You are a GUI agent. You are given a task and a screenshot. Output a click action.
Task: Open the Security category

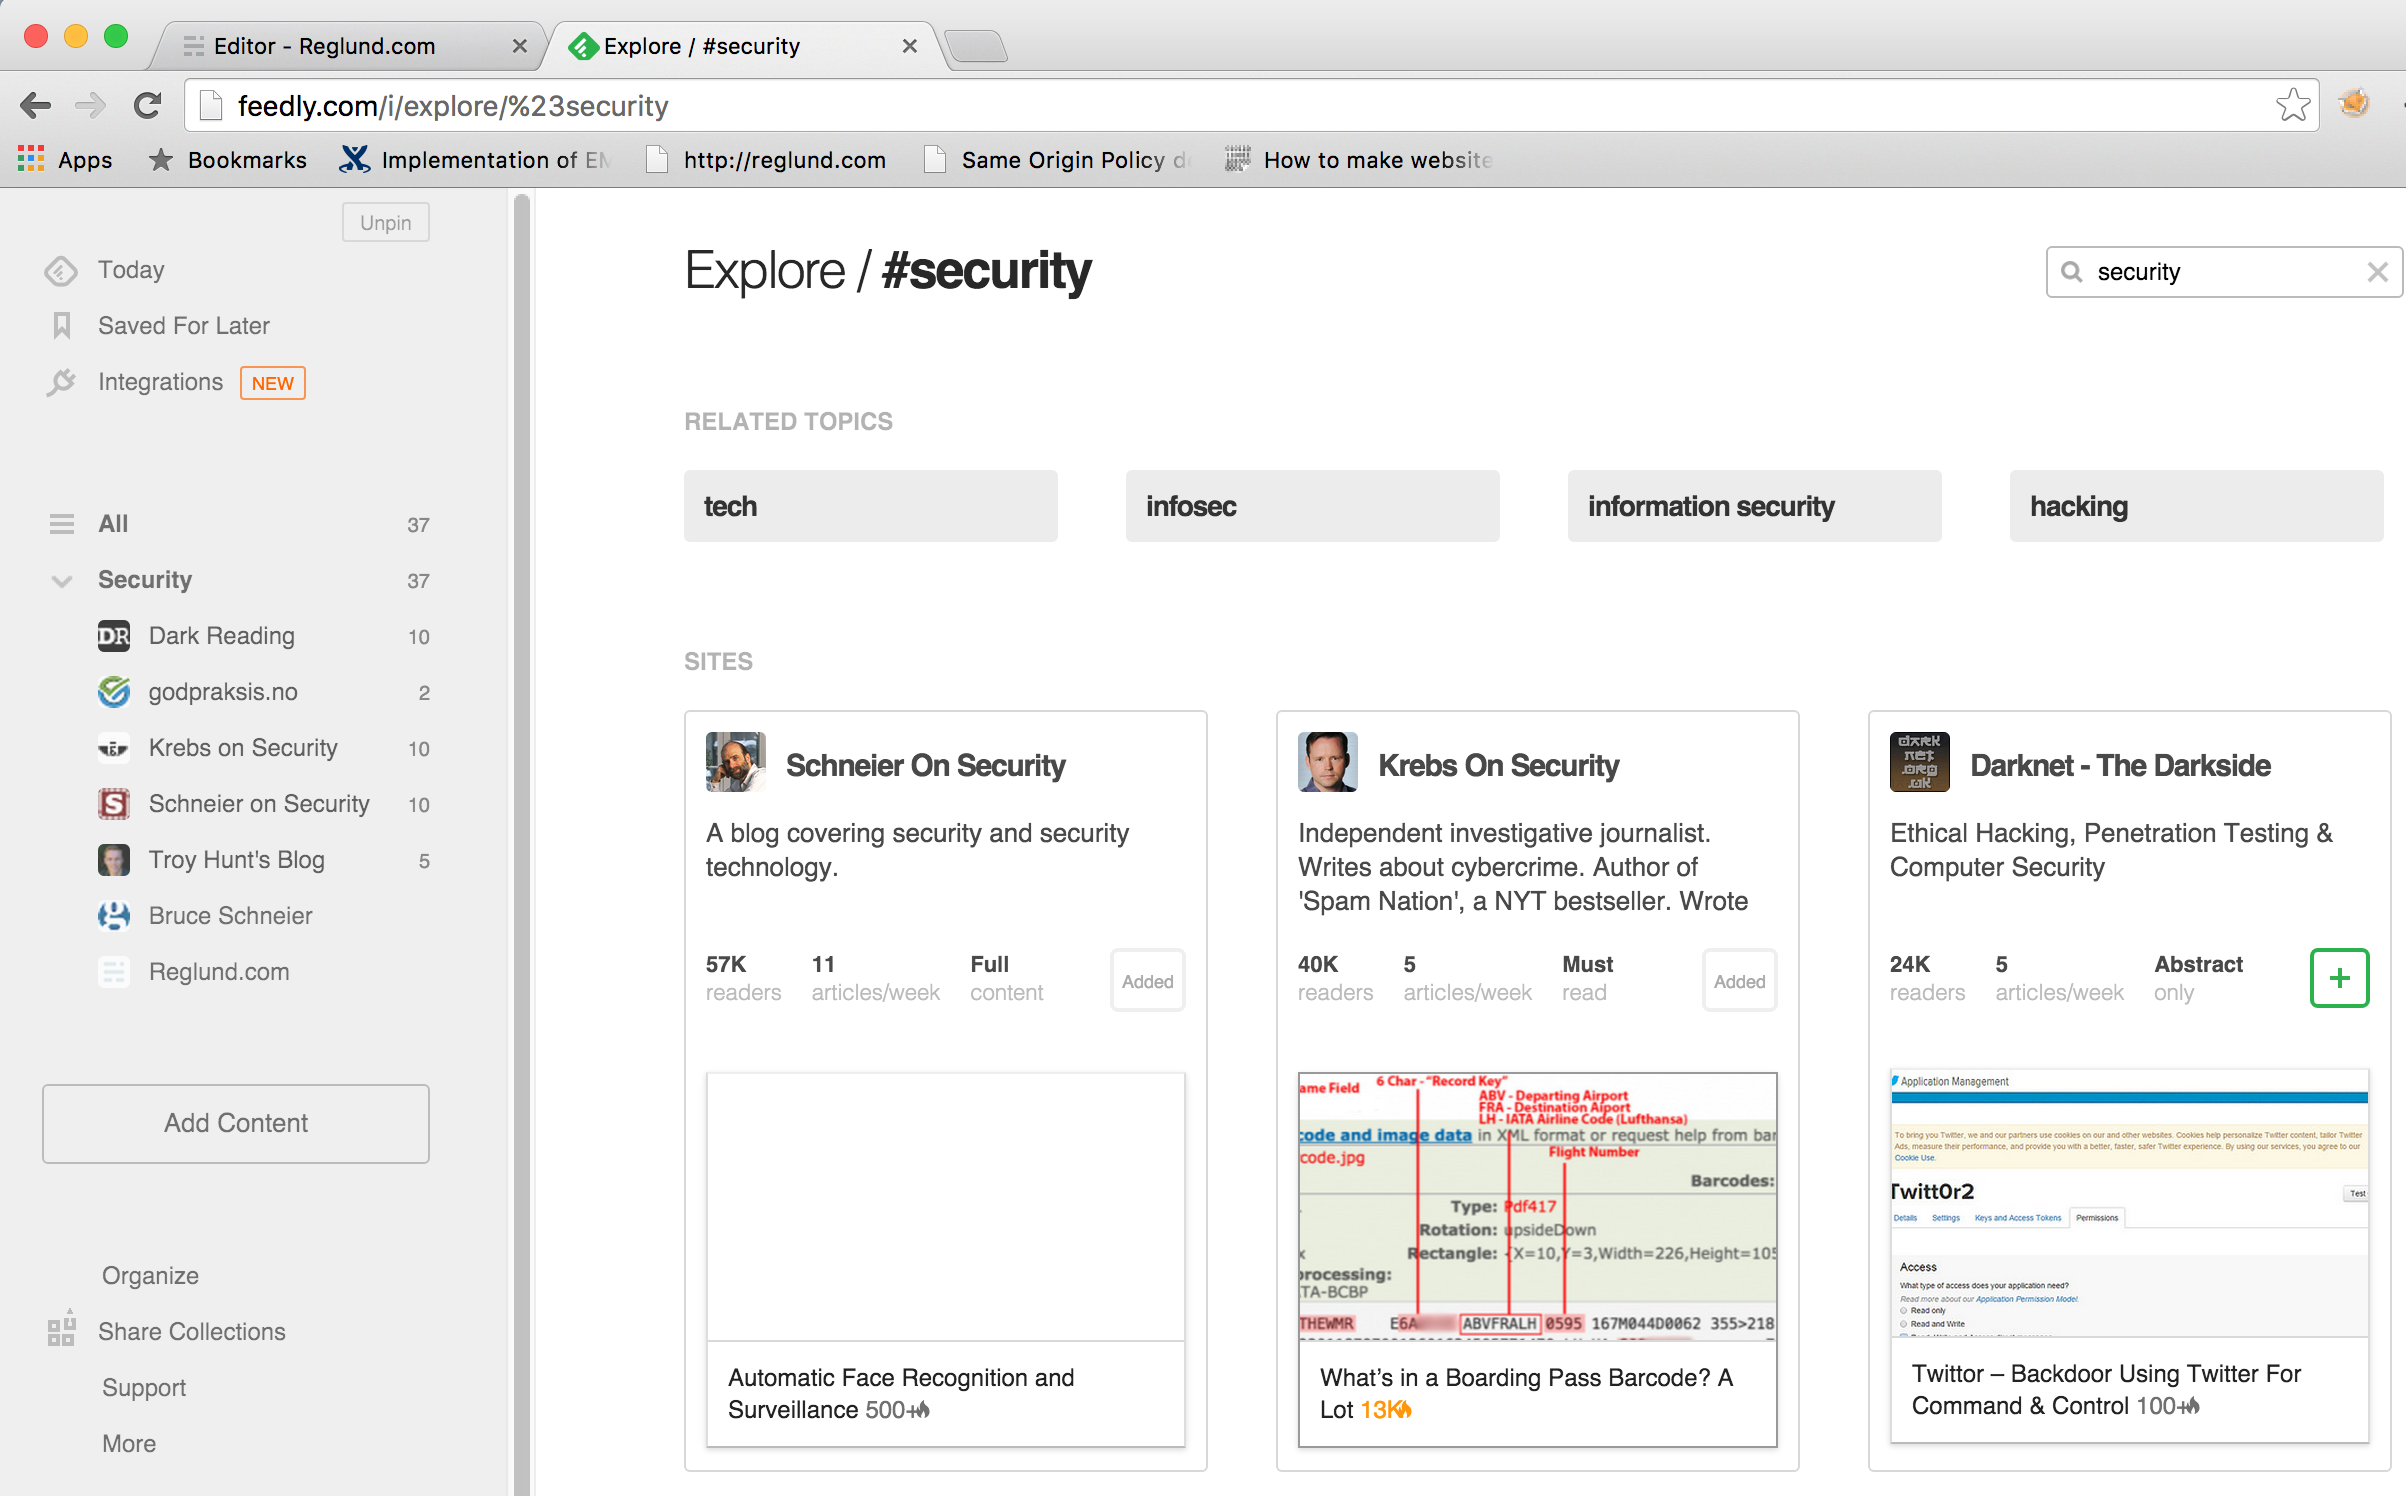145,580
